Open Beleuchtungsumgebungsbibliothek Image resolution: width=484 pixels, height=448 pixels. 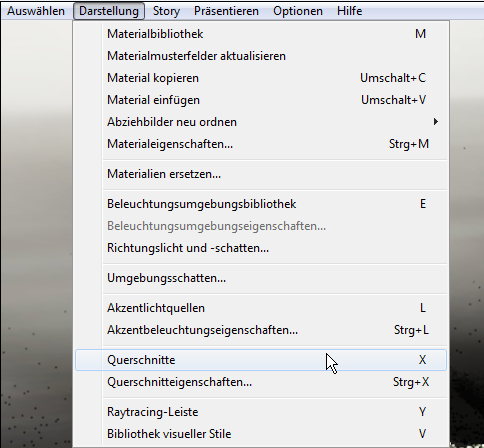(x=261, y=204)
